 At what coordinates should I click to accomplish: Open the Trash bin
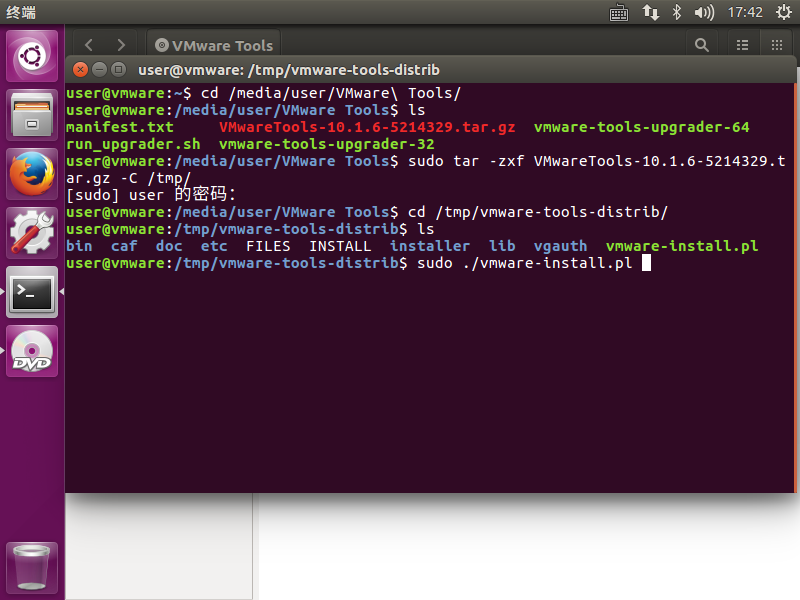[32, 567]
